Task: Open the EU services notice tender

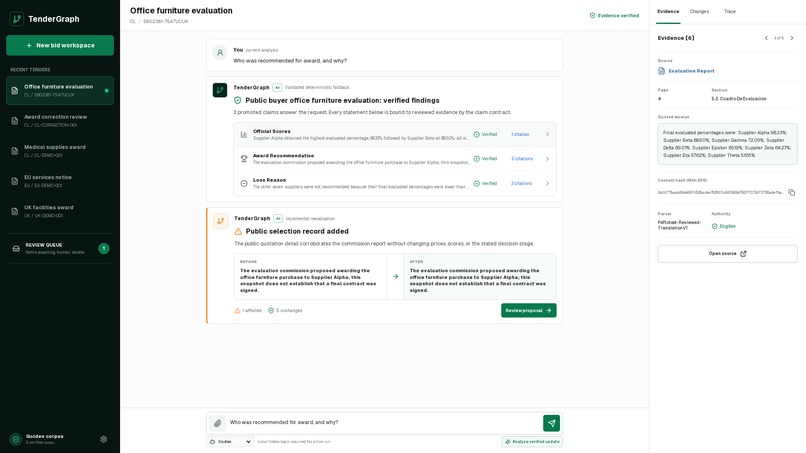Action: click(60, 181)
